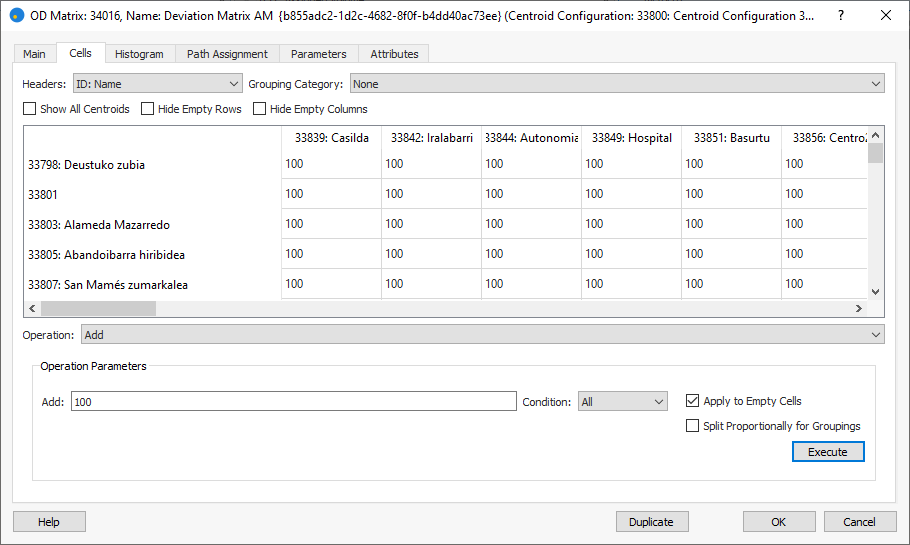Enable Split Proportionally for Groupings
Image resolution: width=910 pixels, height=545 pixels.
click(x=692, y=426)
